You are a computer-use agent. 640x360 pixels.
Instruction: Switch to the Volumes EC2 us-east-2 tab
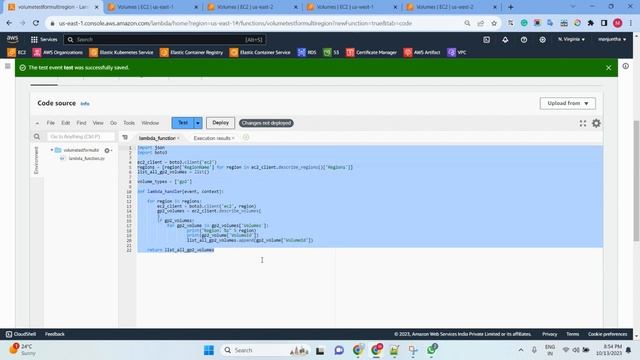(x=252, y=7)
